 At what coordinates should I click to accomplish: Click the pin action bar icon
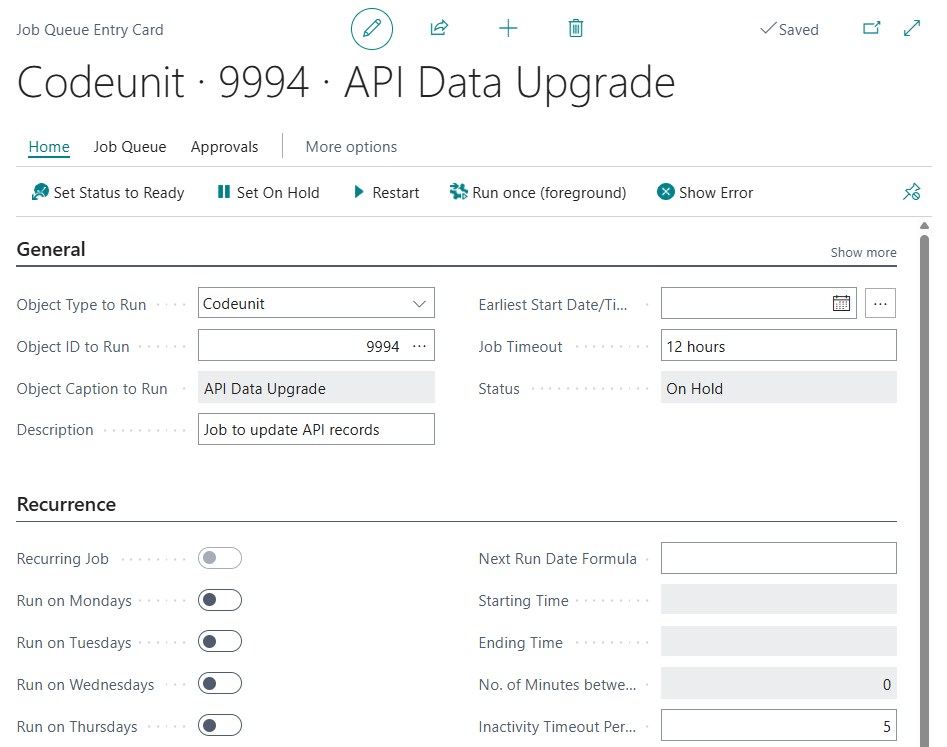[x=911, y=192]
